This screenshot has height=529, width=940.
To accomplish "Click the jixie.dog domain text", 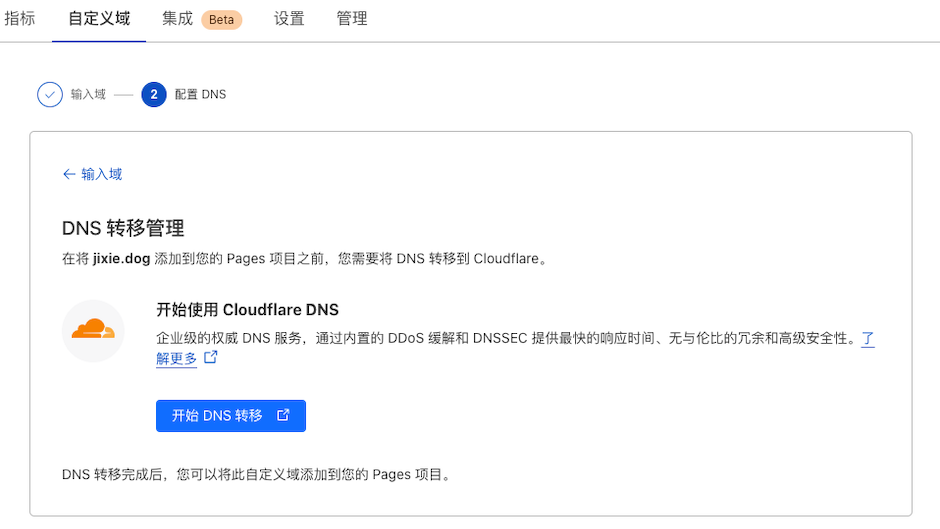I will pyautogui.click(x=121, y=259).
